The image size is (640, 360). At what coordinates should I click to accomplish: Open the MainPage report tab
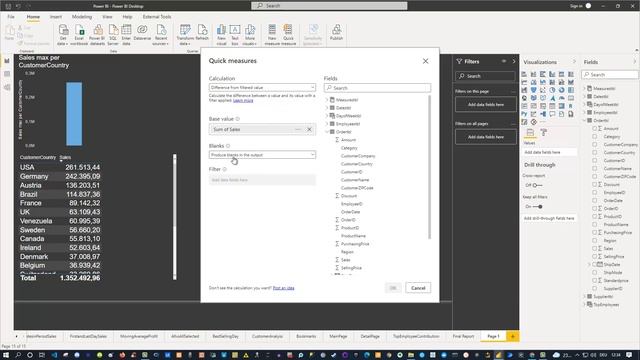coord(338,336)
